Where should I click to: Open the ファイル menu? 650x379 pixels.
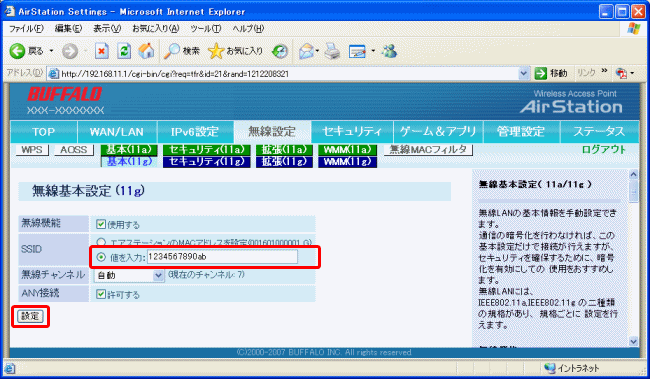click(26, 29)
